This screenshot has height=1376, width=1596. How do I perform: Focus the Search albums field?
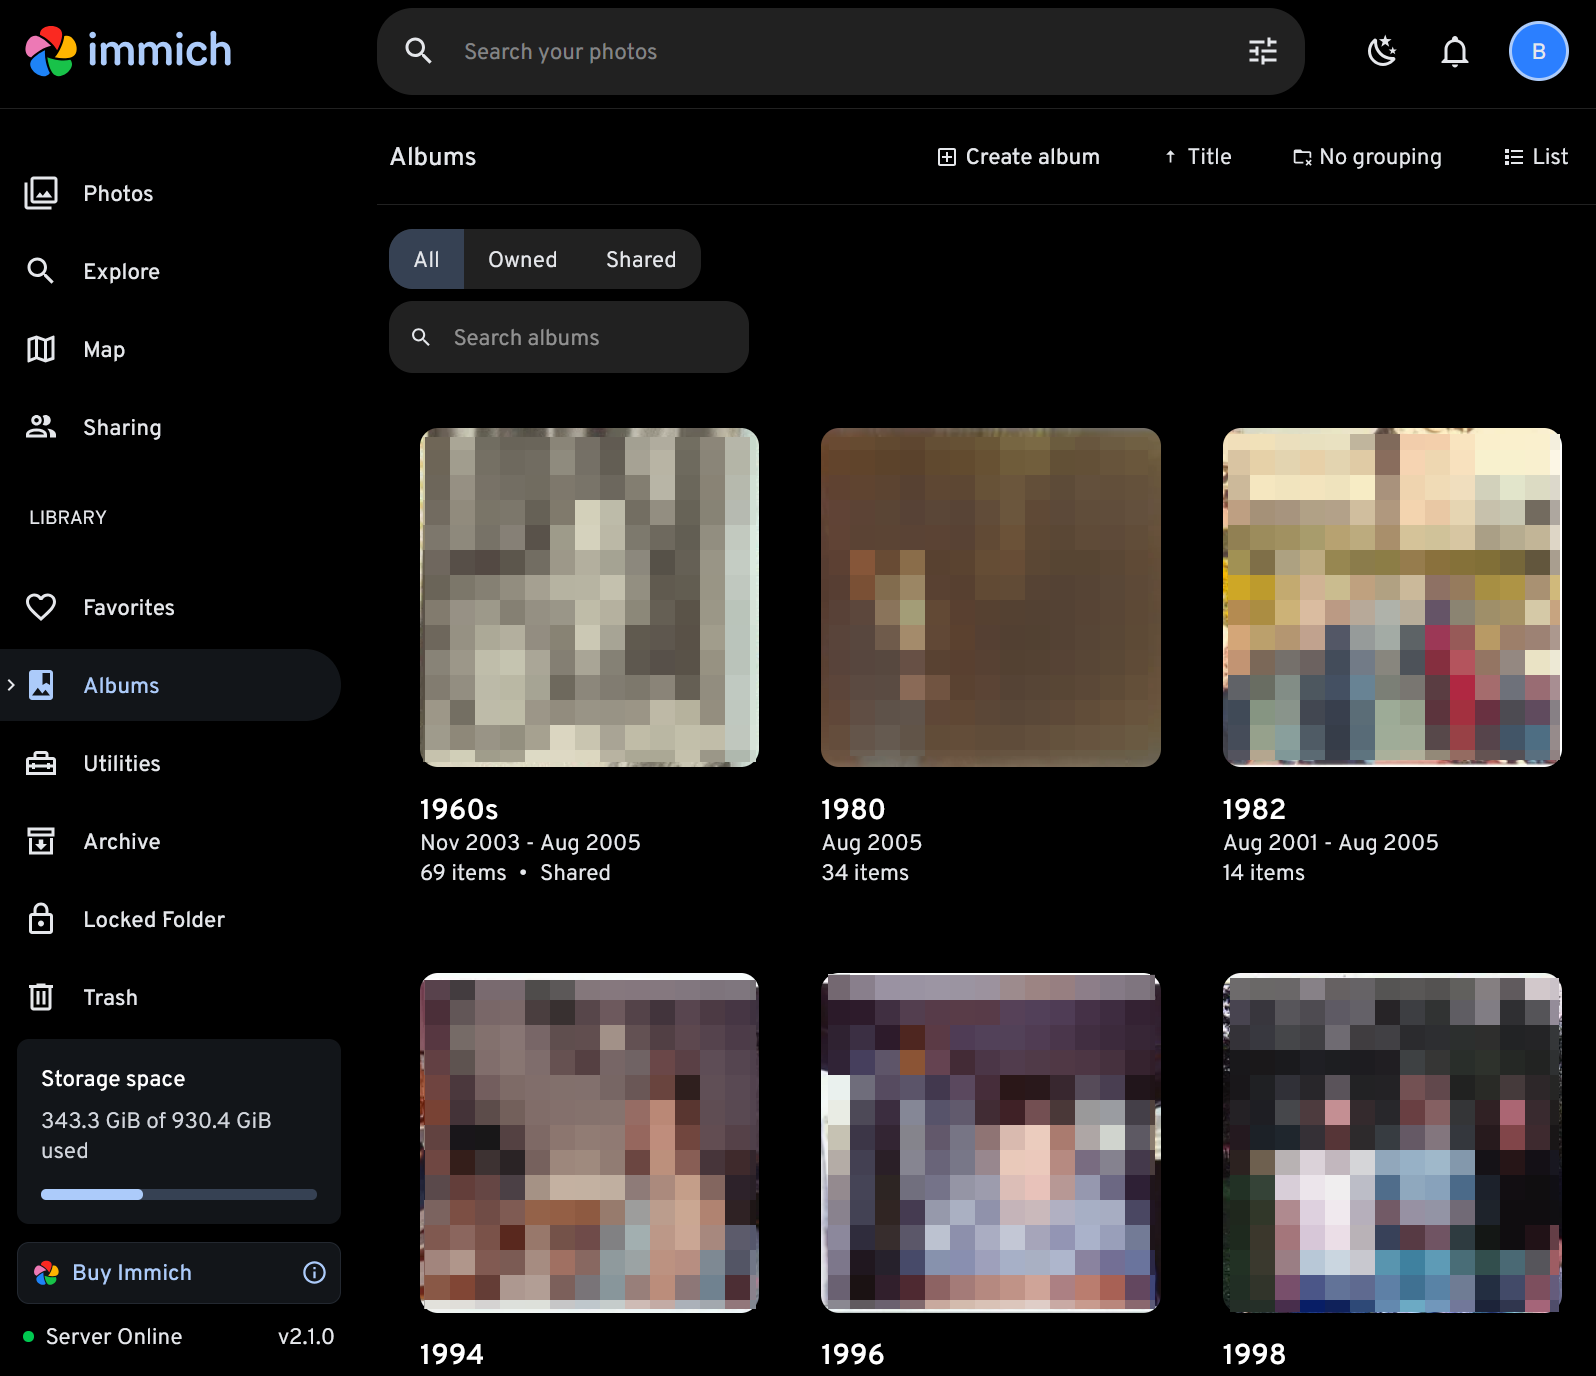point(569,337)
